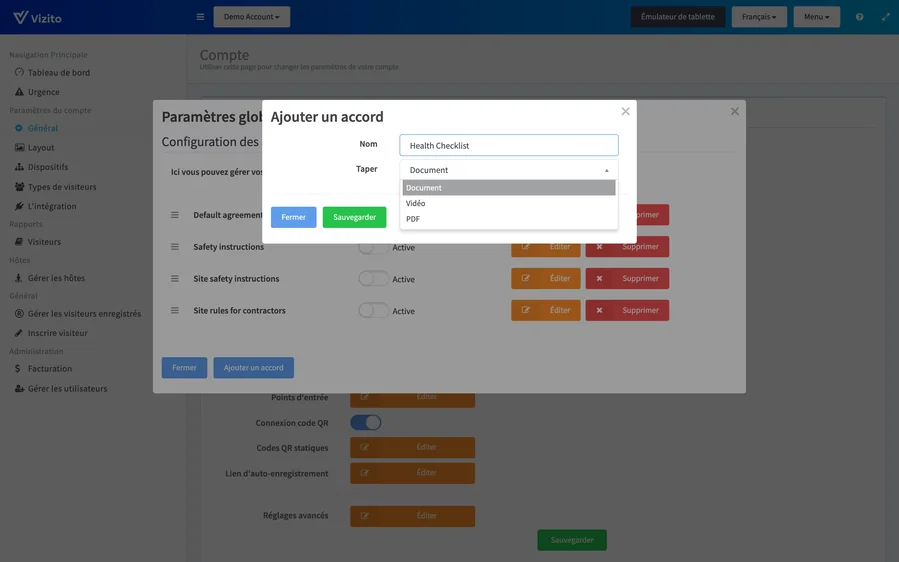The image size is (899, 562).
Task: Click Fermer in the Paramètres globaux dialog
Action: (184, 368)
